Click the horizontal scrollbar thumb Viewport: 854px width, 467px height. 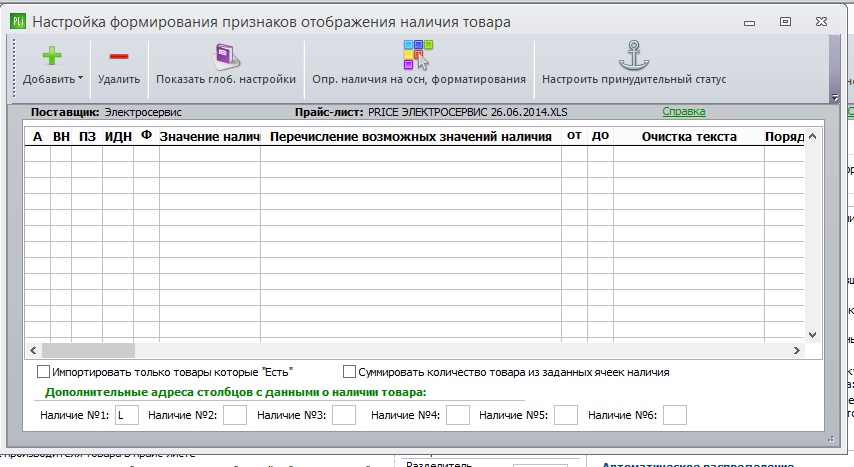click(88, 350)
